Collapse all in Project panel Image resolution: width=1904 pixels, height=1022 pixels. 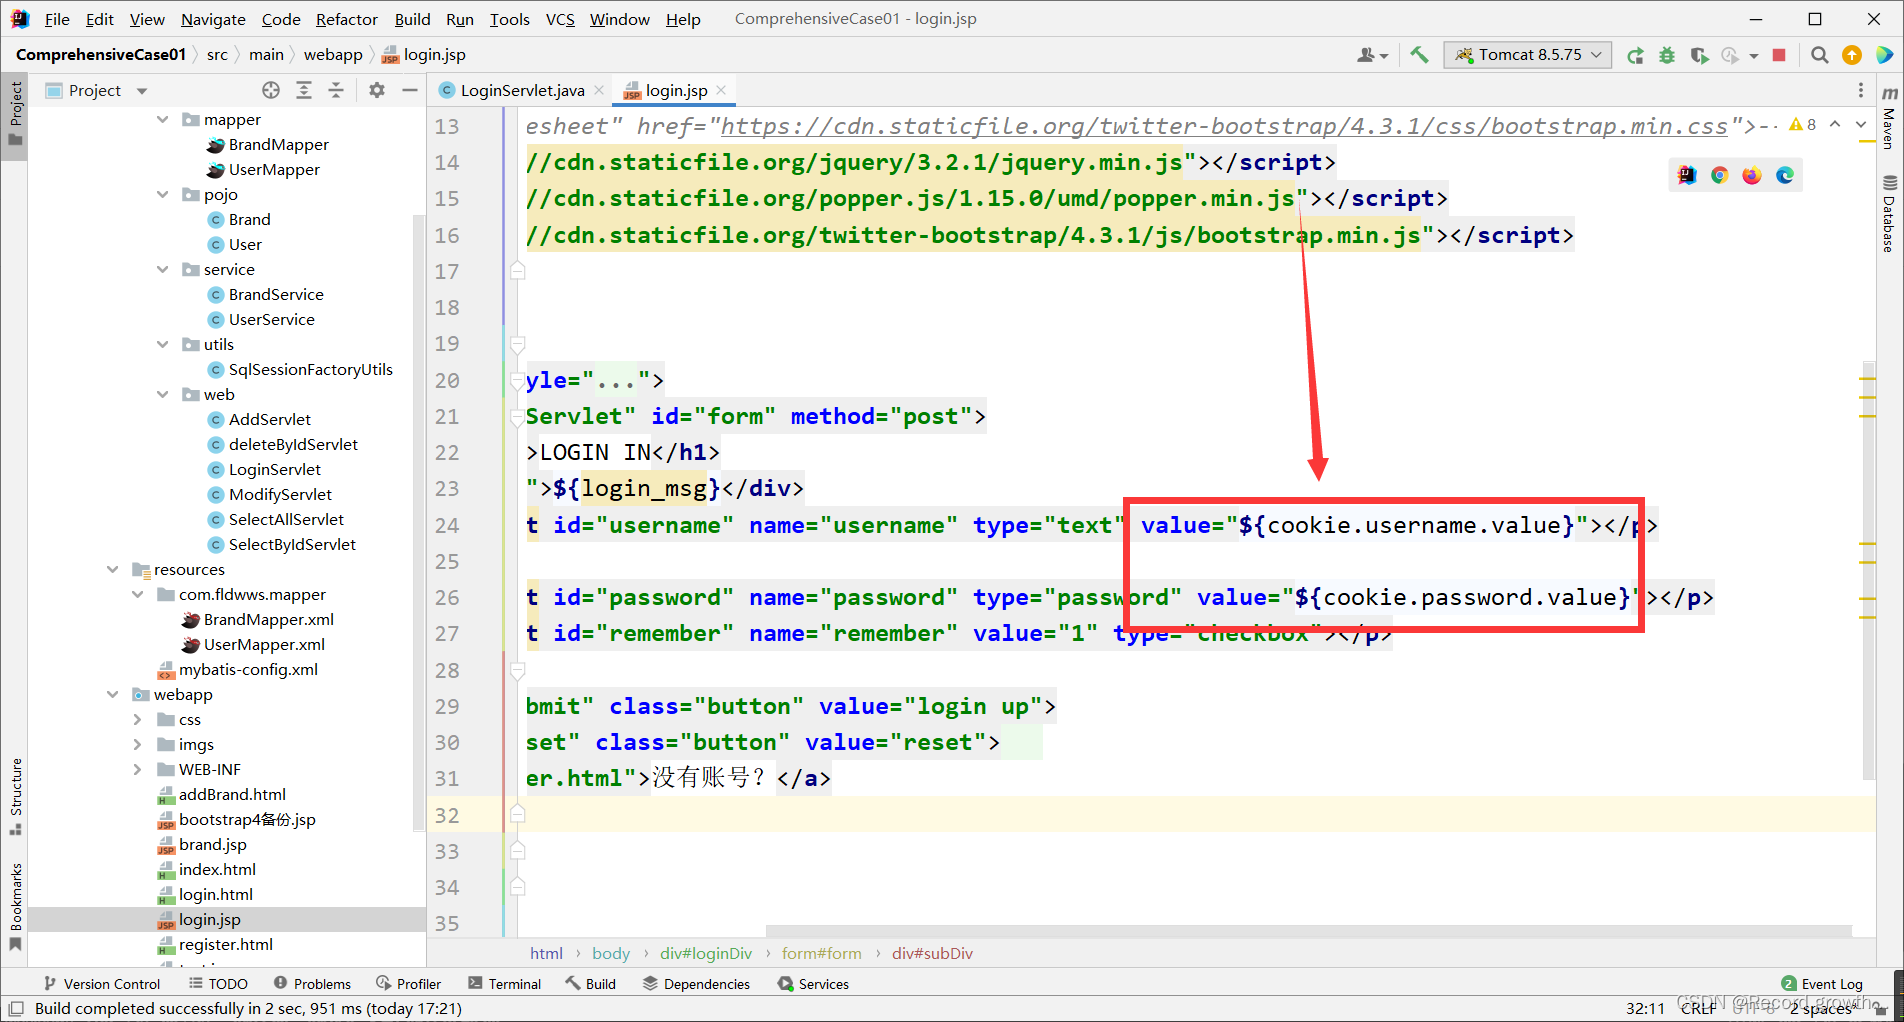coord(336,90)
